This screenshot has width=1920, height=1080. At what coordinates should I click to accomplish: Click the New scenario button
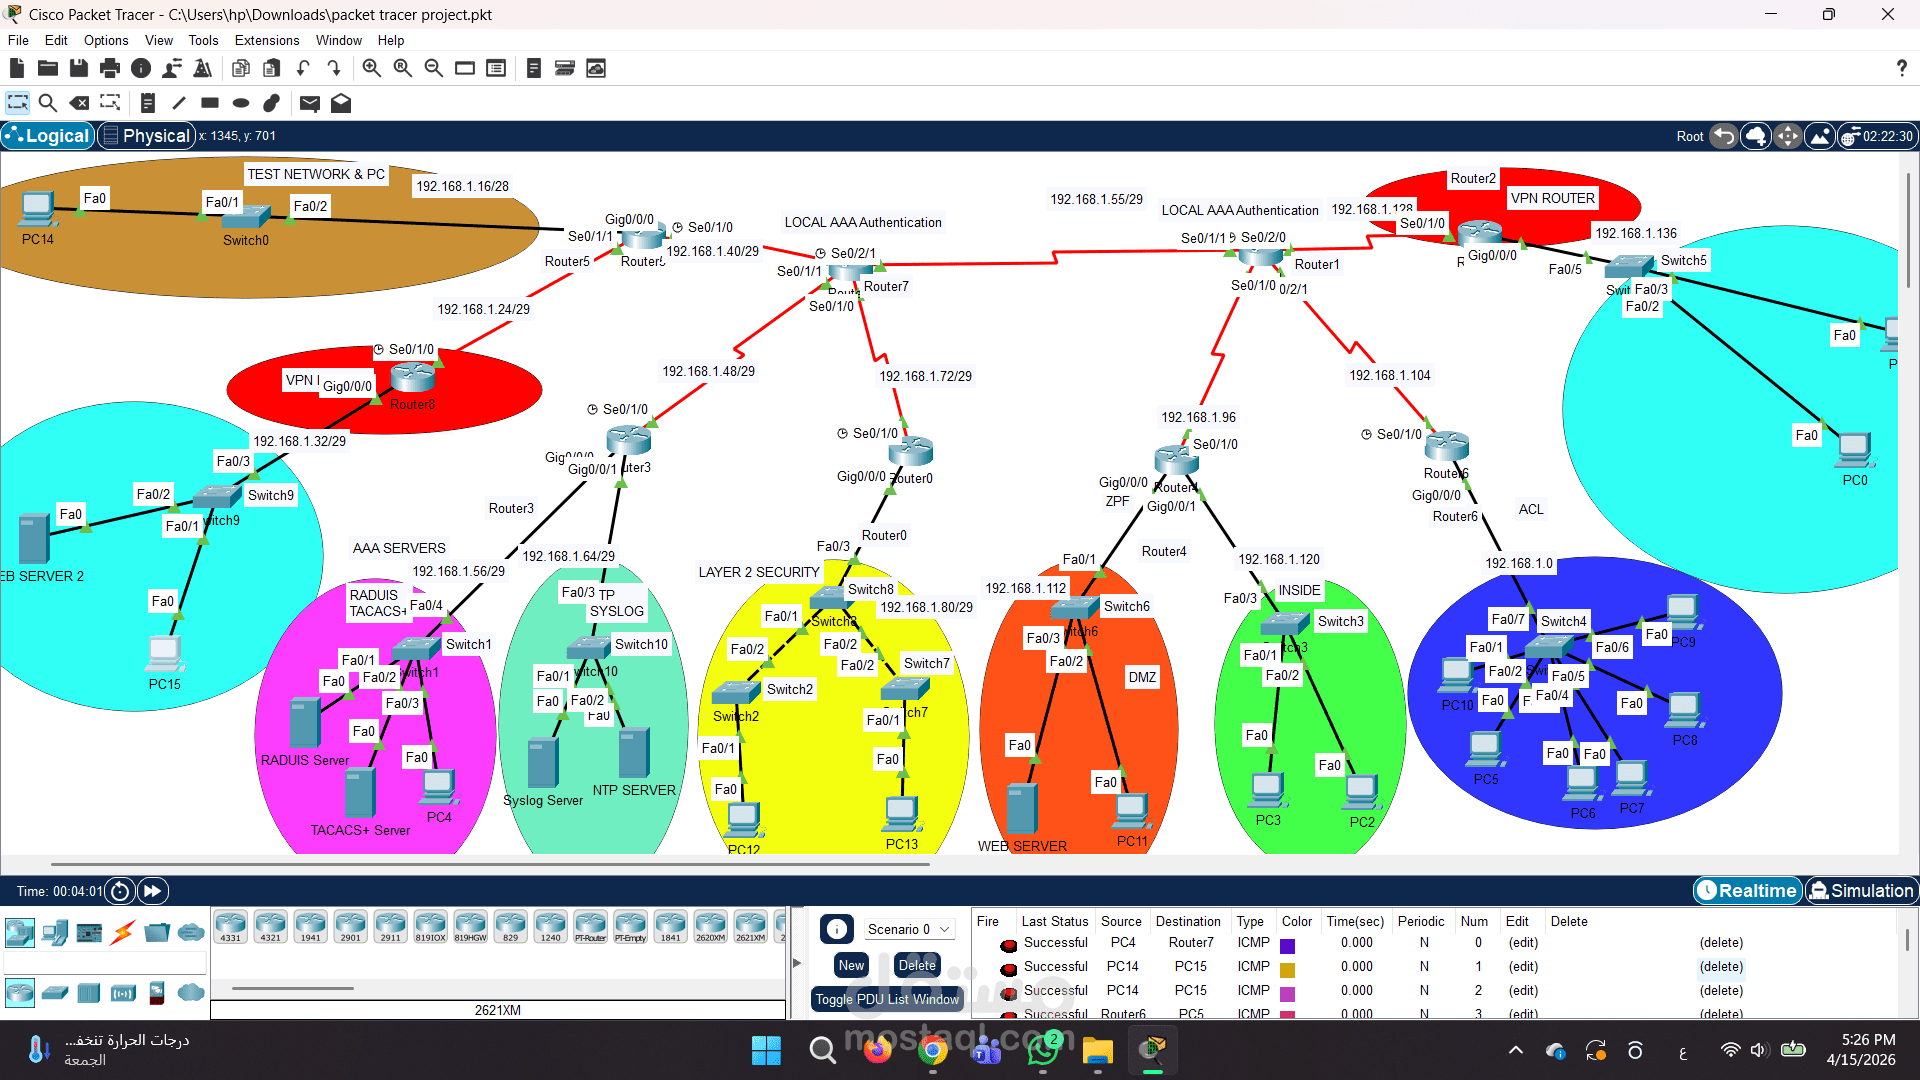coord(850,965)
